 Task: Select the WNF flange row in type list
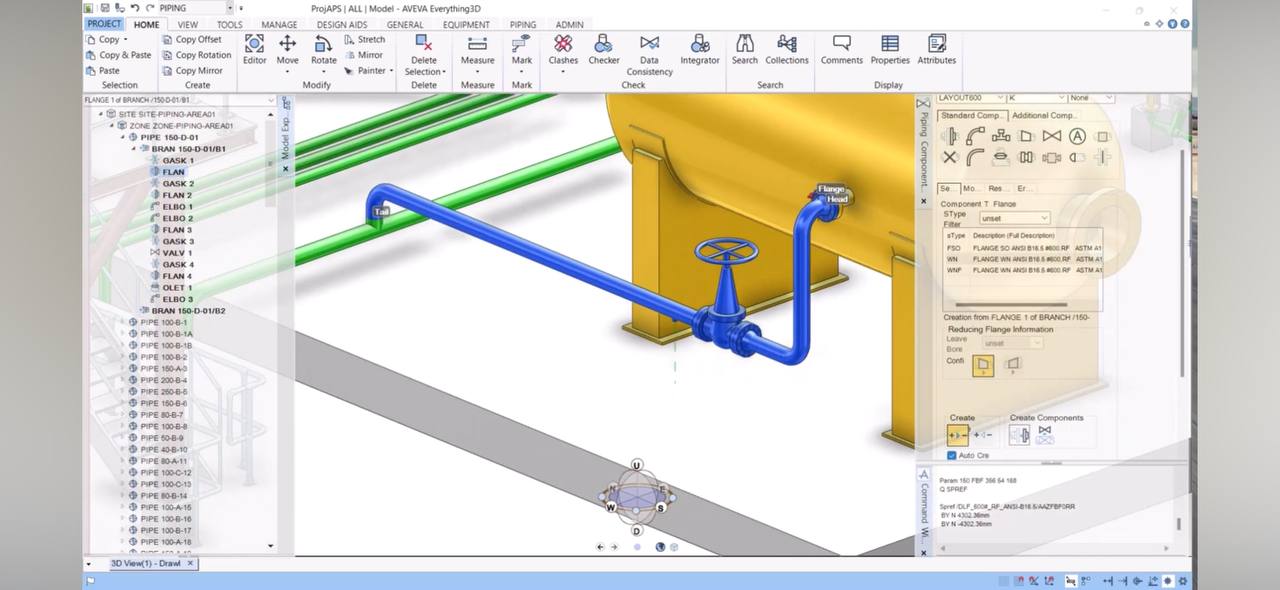tap(1023, 270)
